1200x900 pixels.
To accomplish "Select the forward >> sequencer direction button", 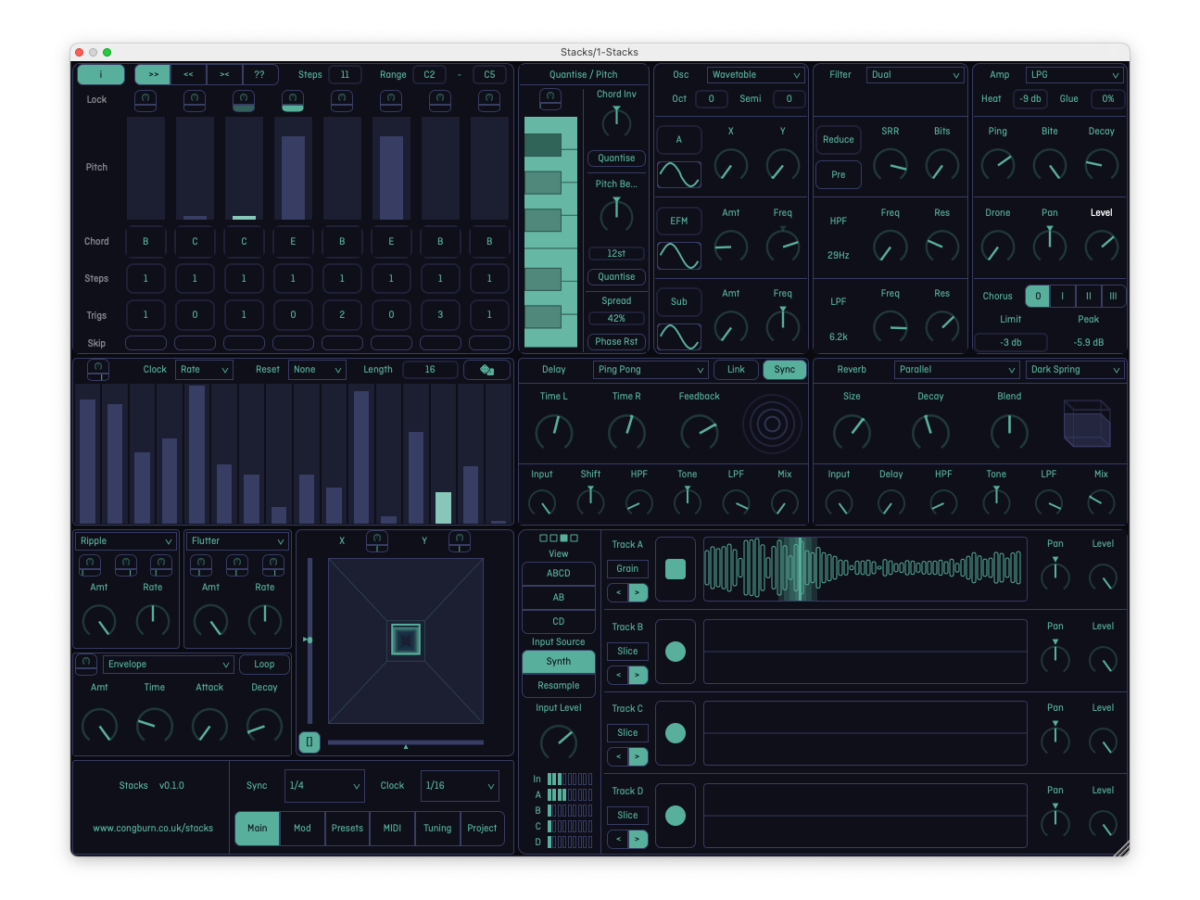I will tap(152, 75).
